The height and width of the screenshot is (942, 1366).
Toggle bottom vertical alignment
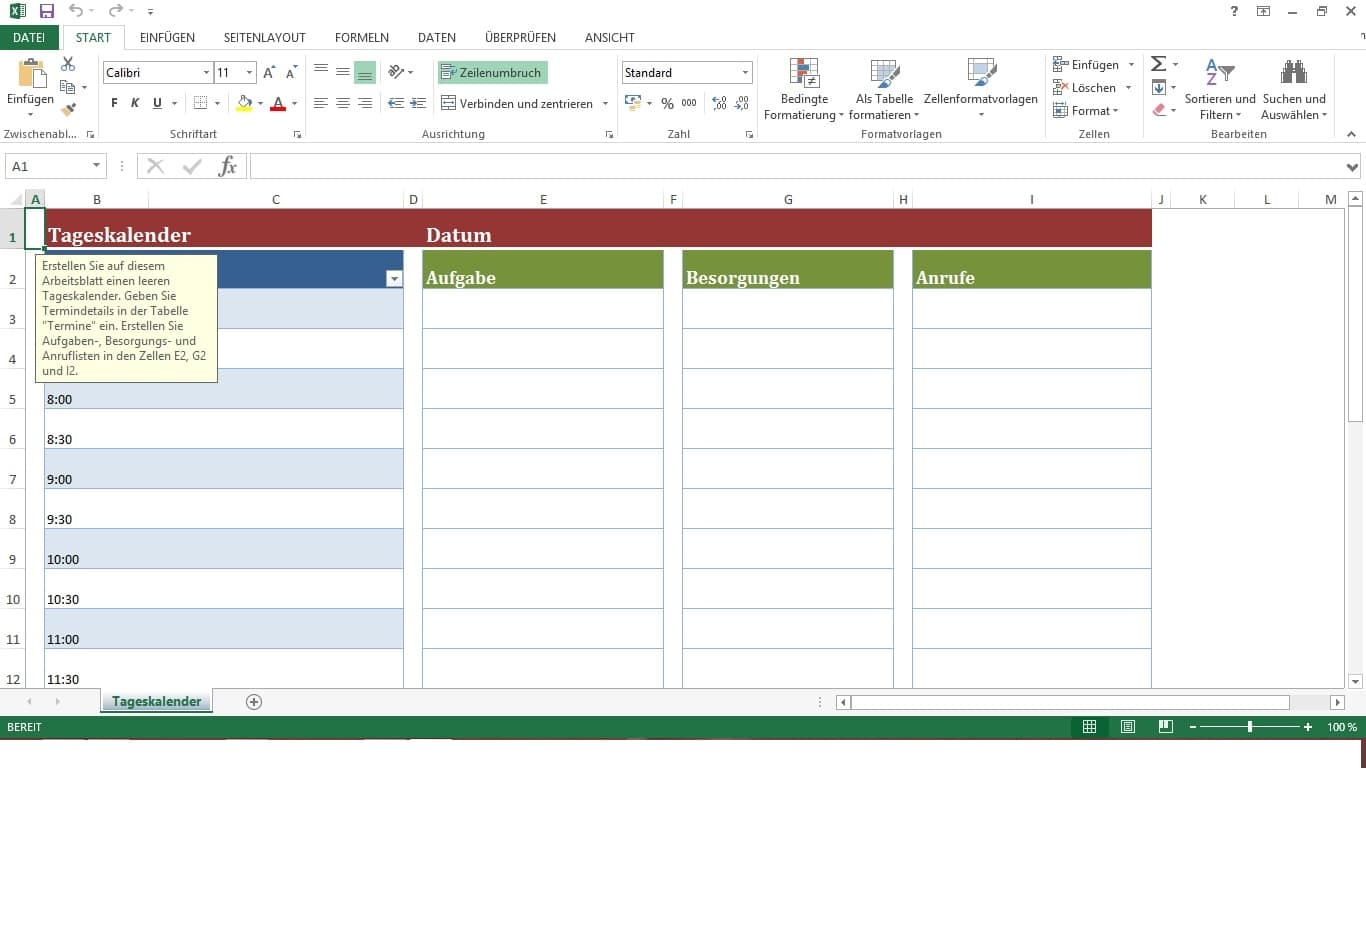coord(365,72)
